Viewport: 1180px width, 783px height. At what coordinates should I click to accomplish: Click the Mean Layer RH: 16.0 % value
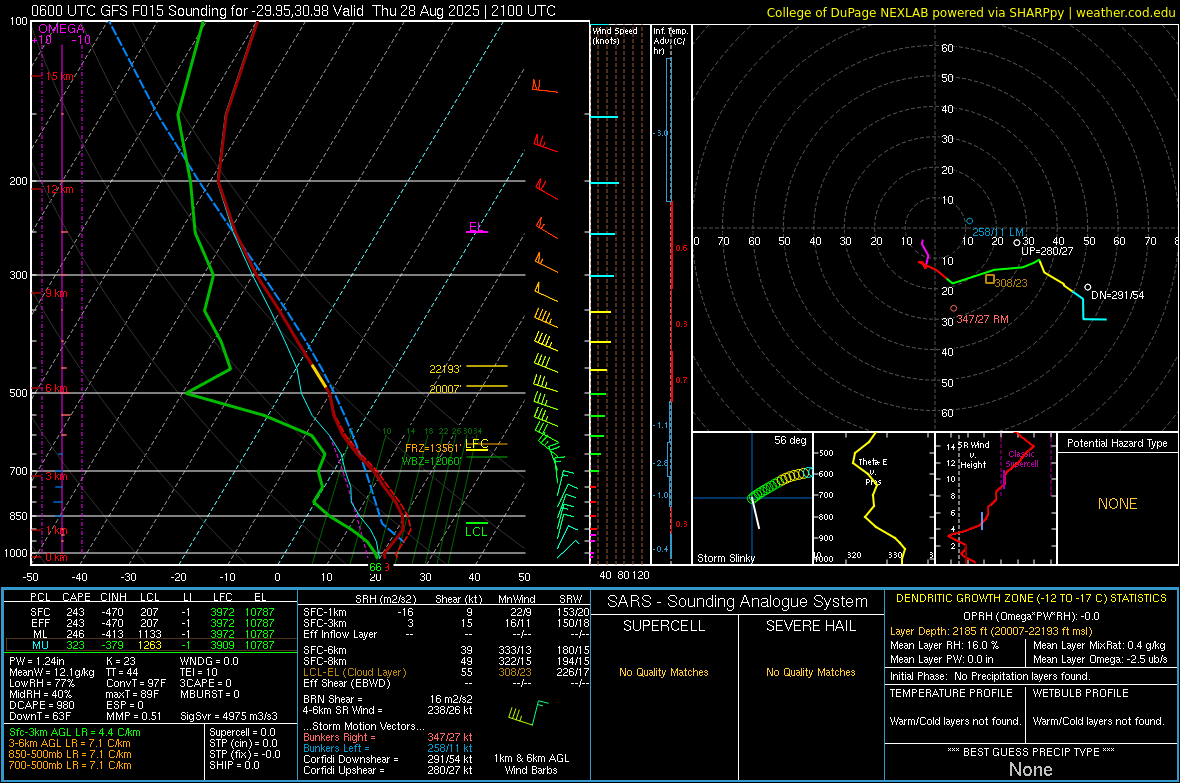tap(944, 645)
